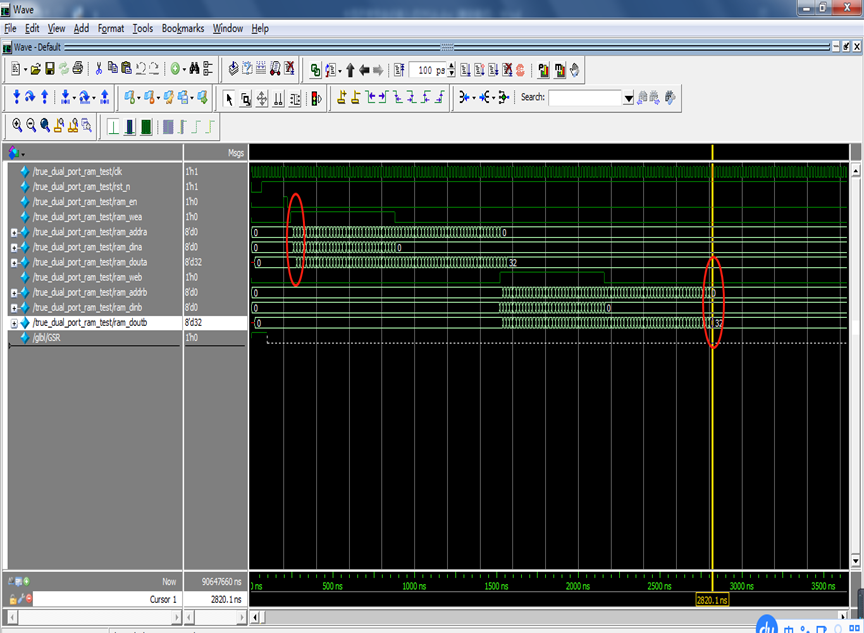Click the Find Next Transition icon
The height and width of the screenshot is (633, 864).
384,98
